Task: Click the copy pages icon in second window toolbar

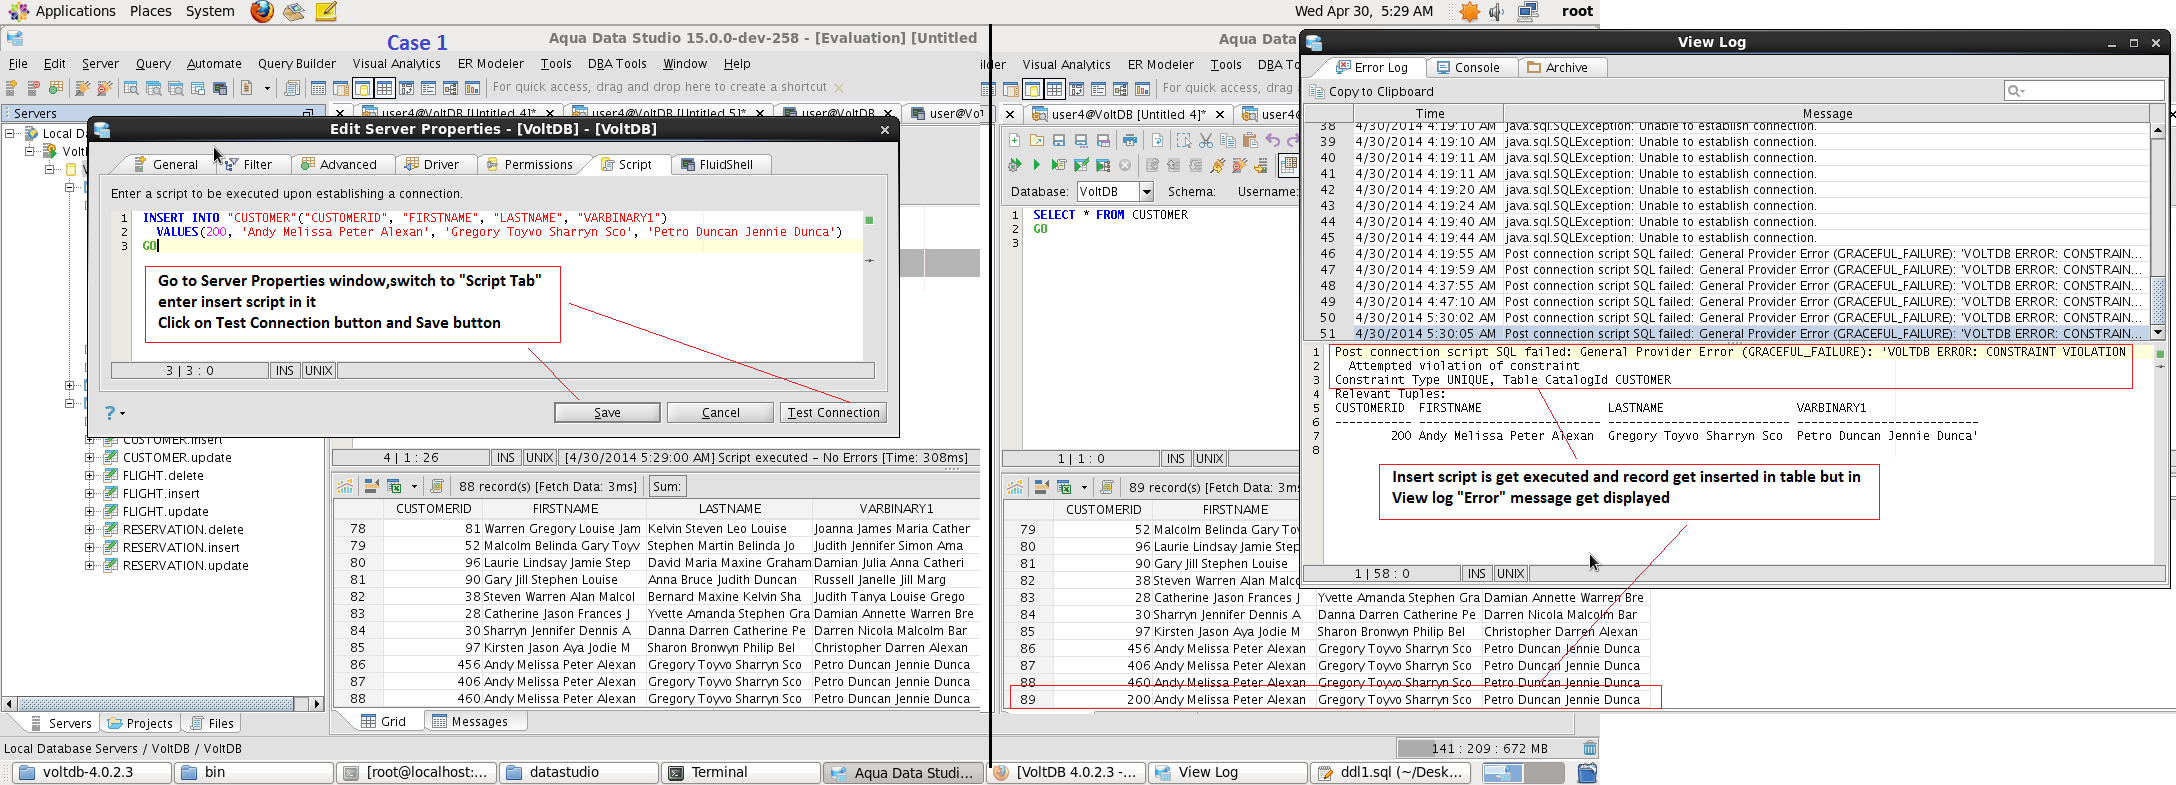Action: (x=1228, y=140)
